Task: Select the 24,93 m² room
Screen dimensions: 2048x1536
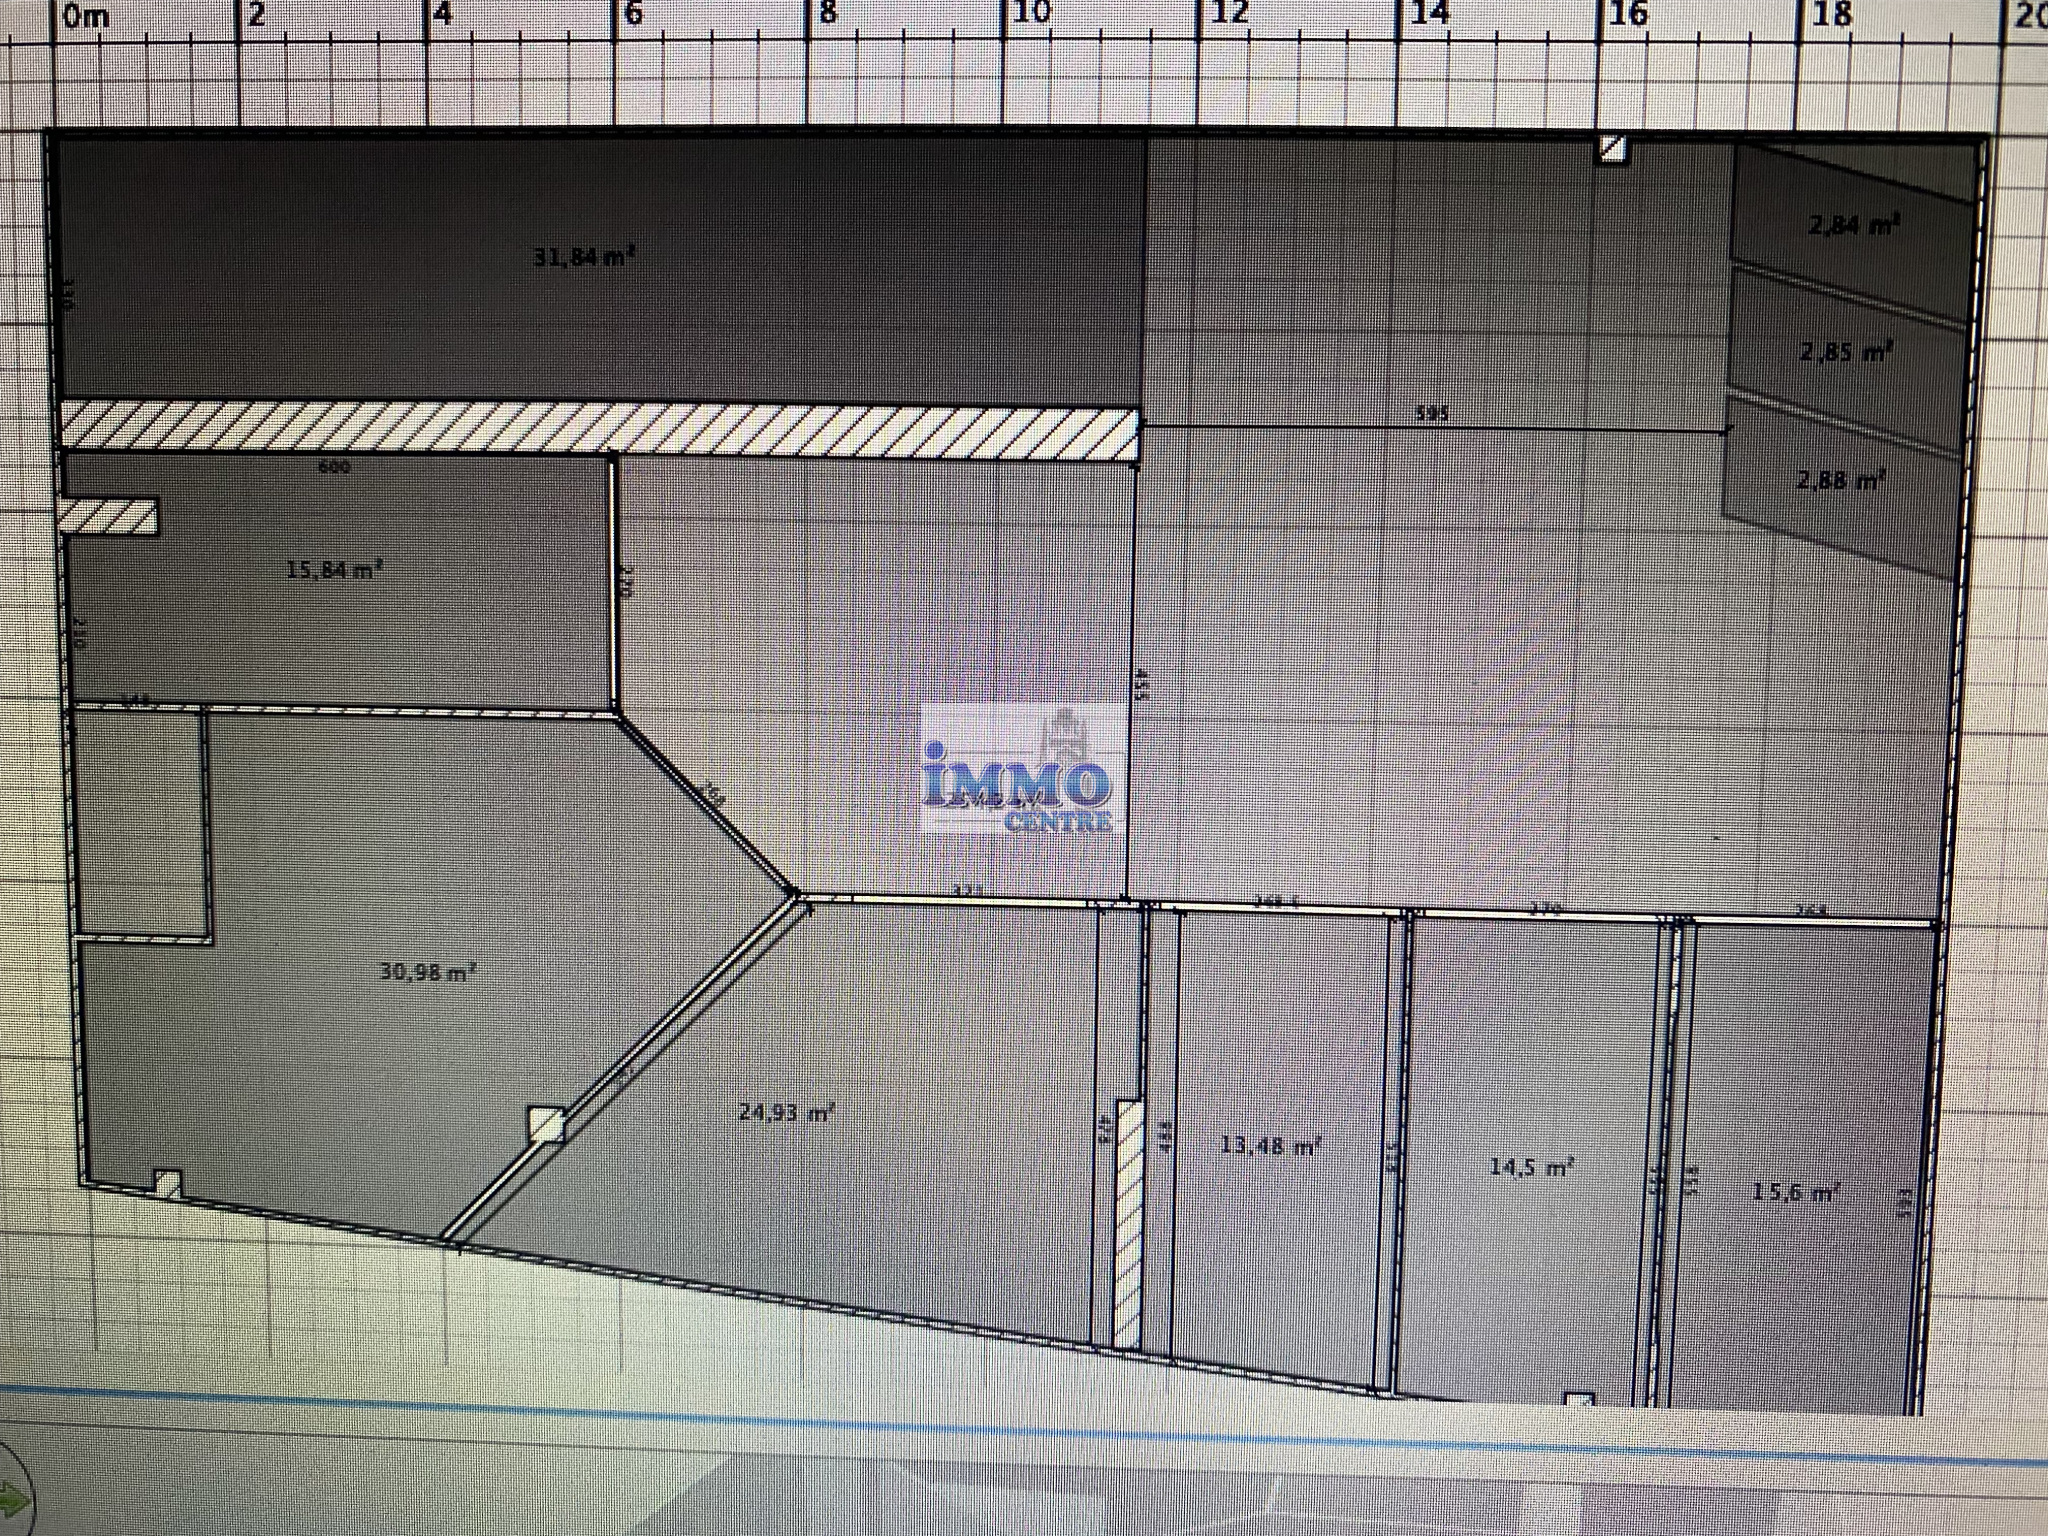Action: click(x=786, y=1112)
